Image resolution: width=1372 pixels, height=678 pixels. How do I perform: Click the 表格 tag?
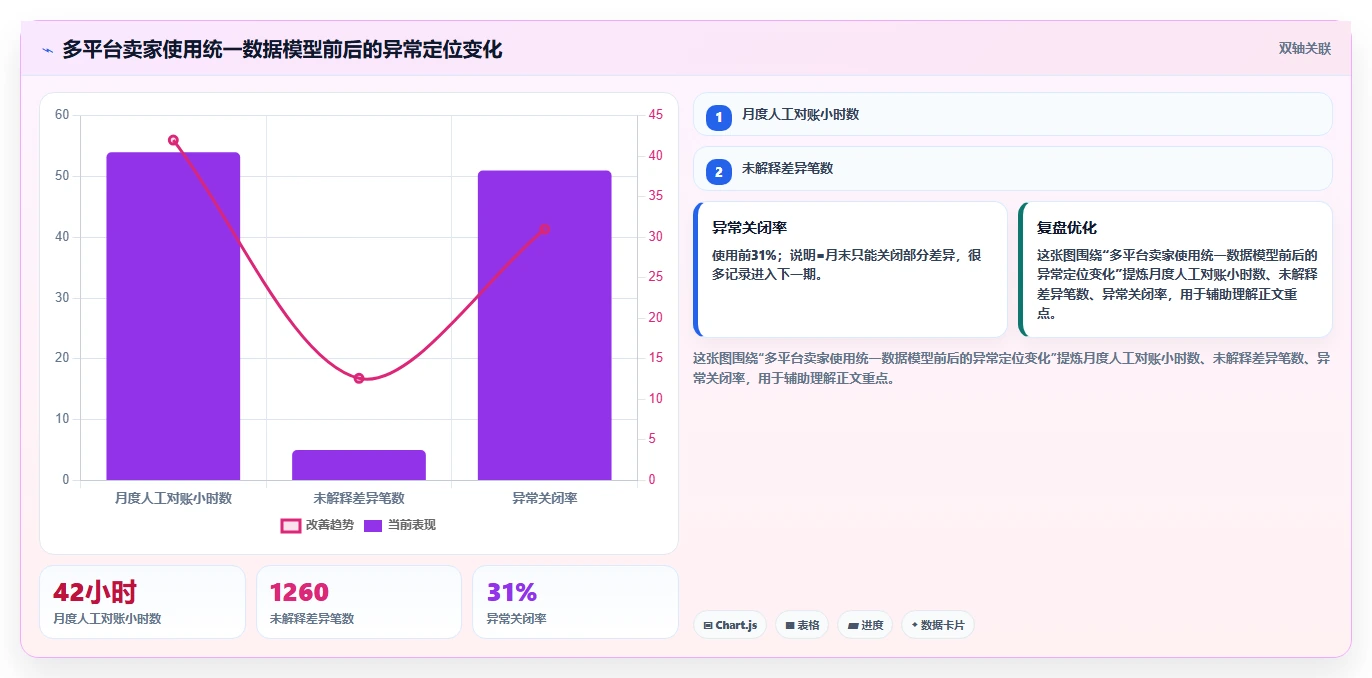pyautogui.click(x=802, y=625)
